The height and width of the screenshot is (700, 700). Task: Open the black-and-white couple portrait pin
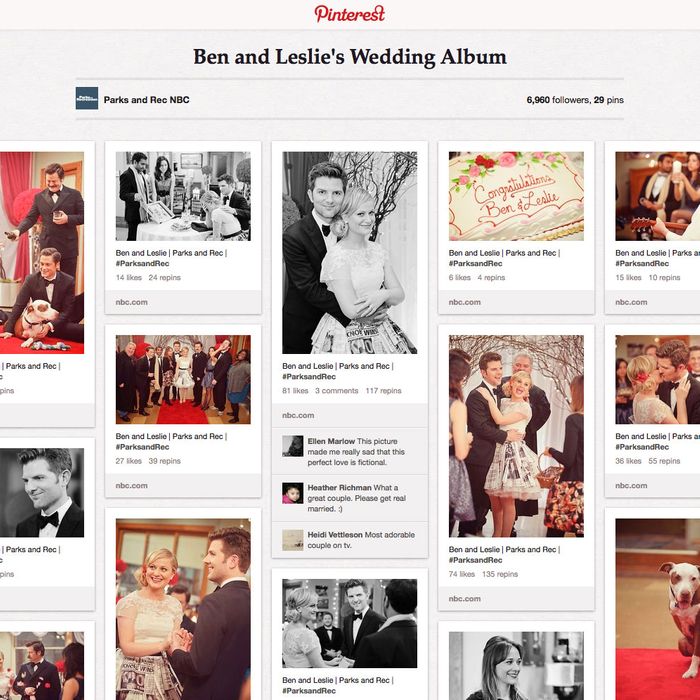tap(350, 253)
